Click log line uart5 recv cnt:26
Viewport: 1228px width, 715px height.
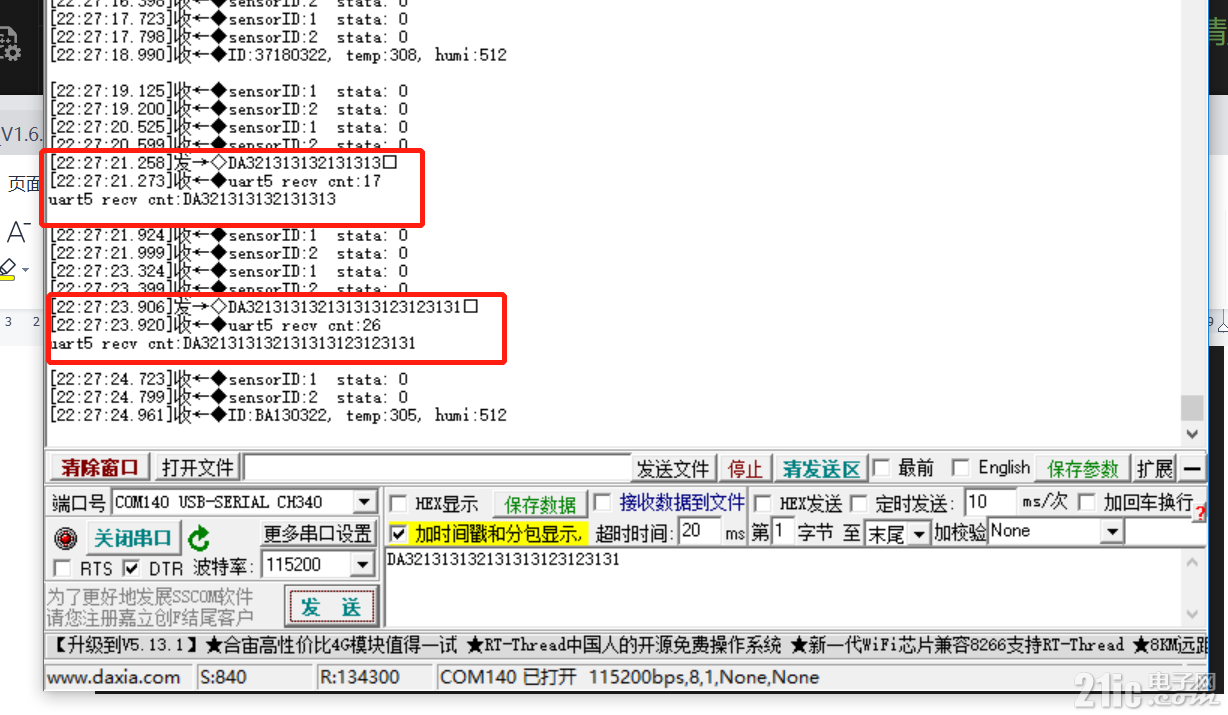pyautogui.click(x=216, y=325)
